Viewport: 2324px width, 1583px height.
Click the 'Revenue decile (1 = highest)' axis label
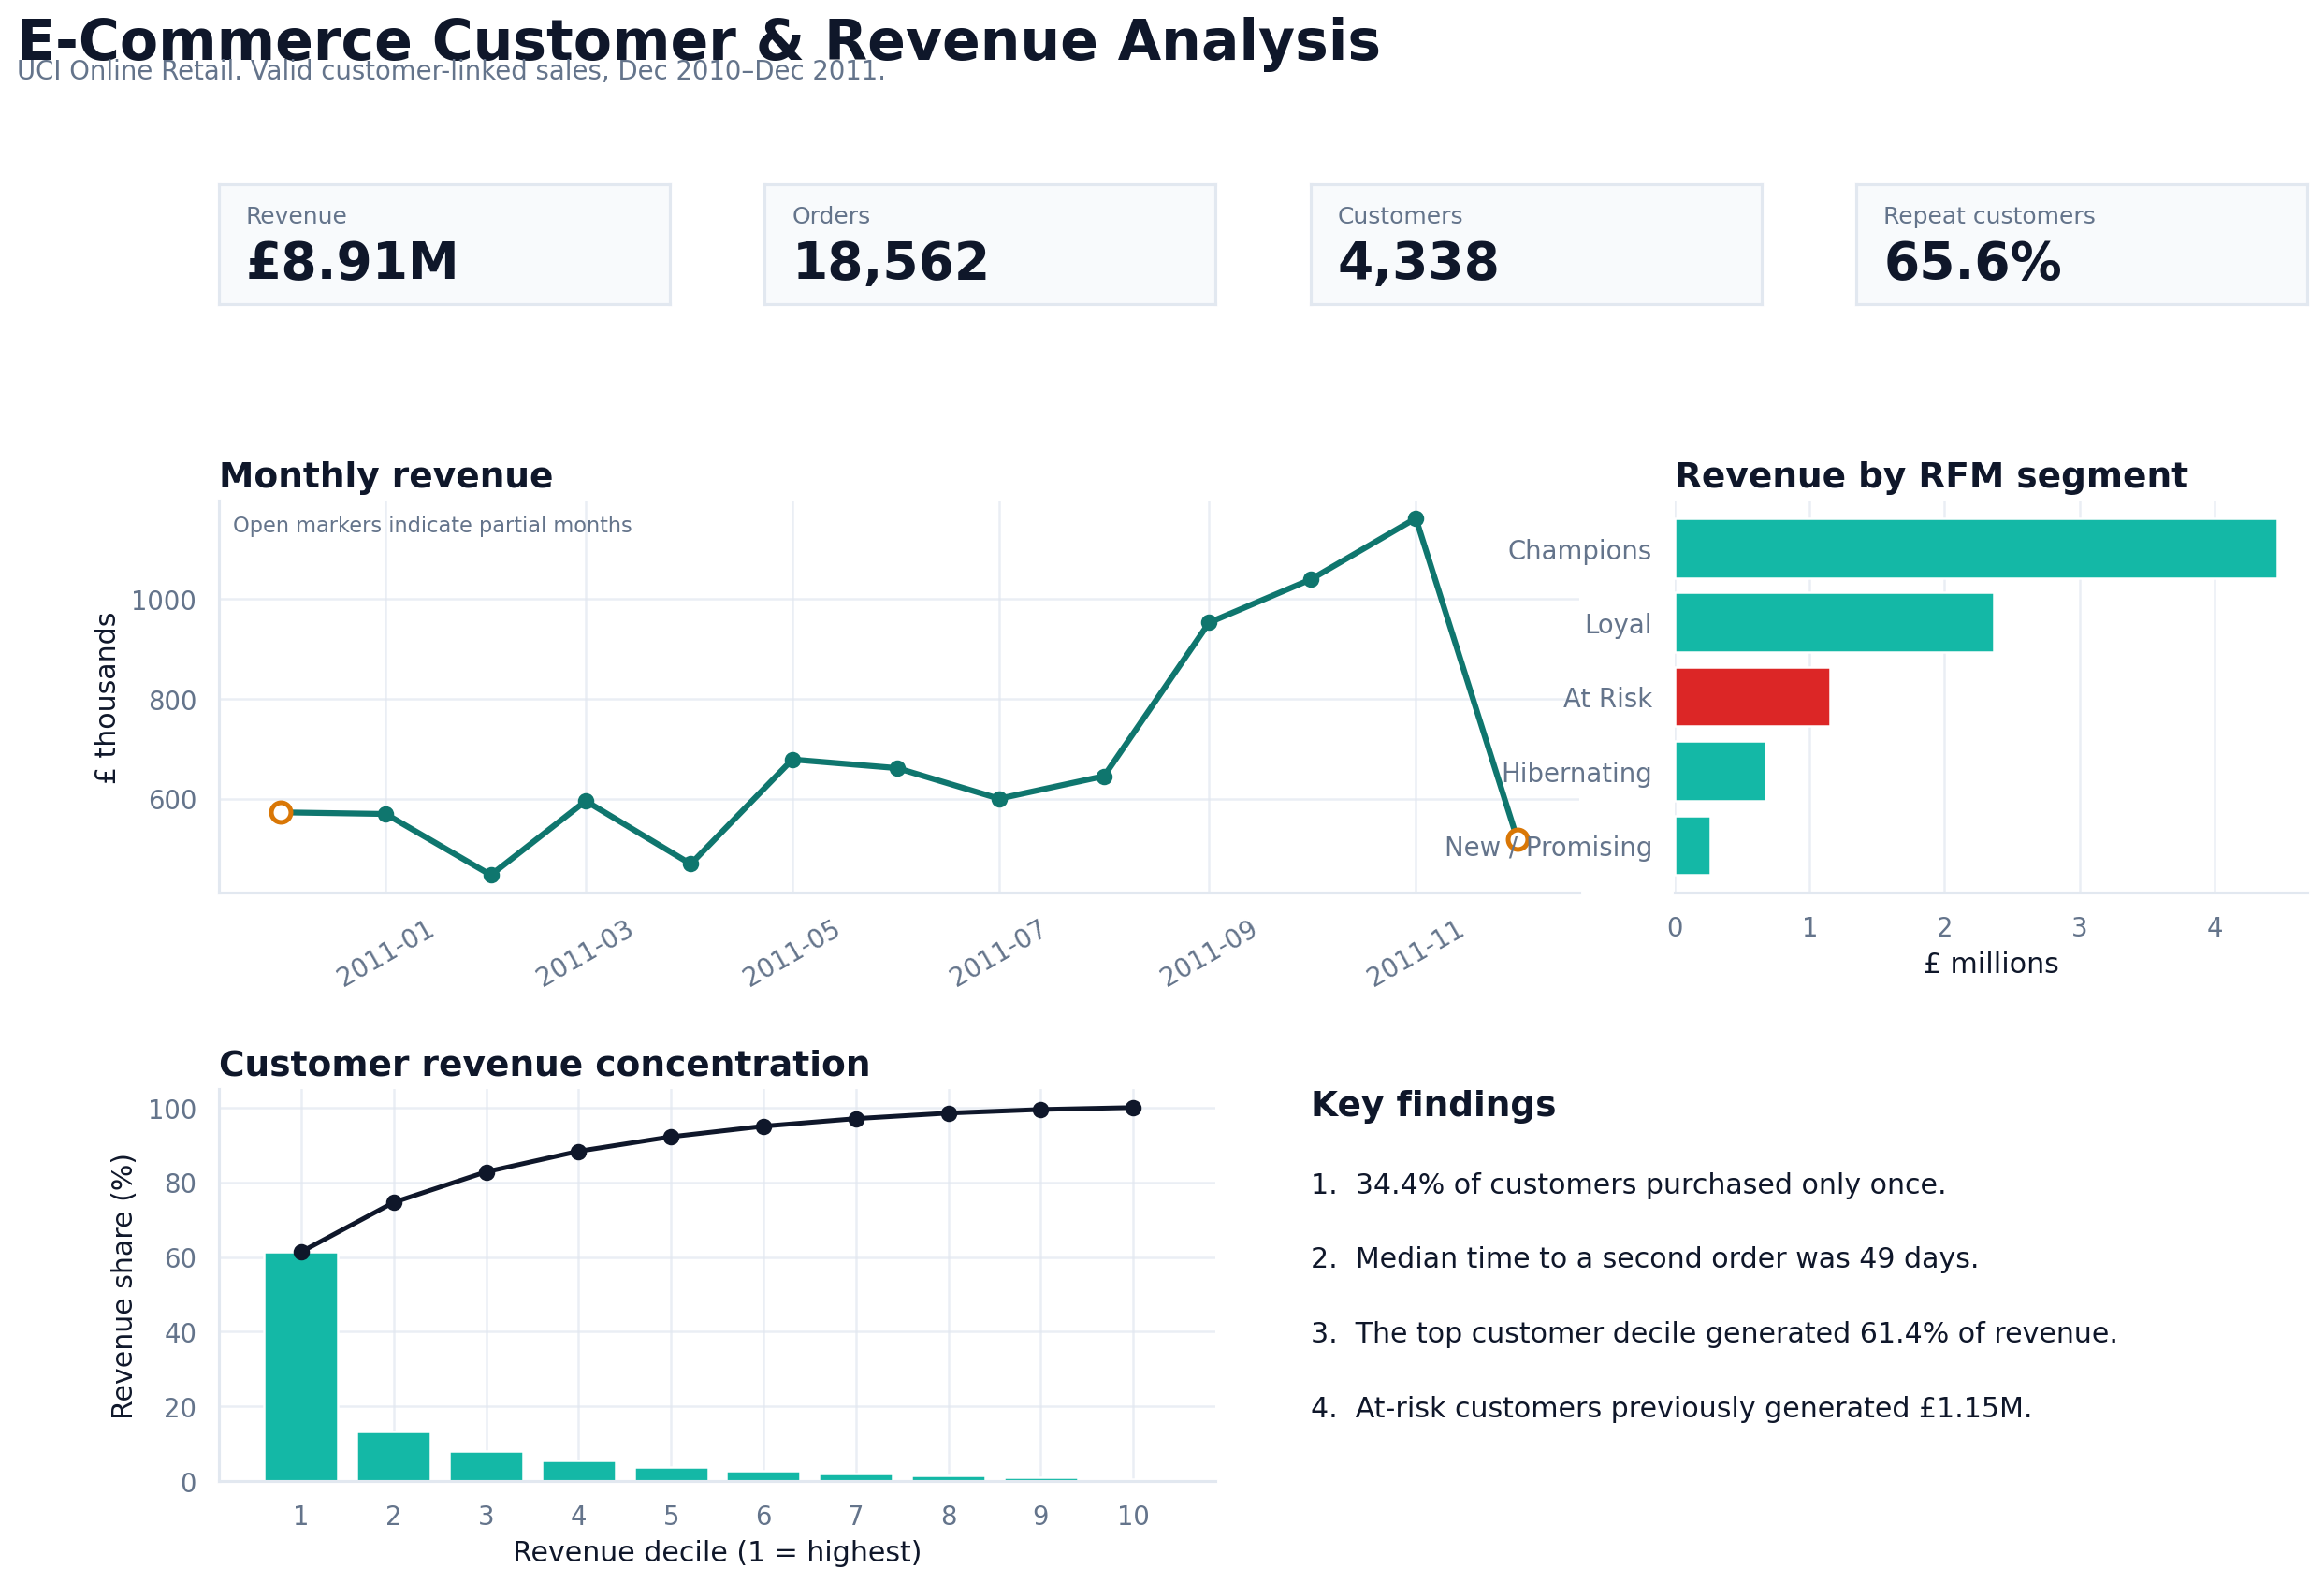[x=716, y=1552]
